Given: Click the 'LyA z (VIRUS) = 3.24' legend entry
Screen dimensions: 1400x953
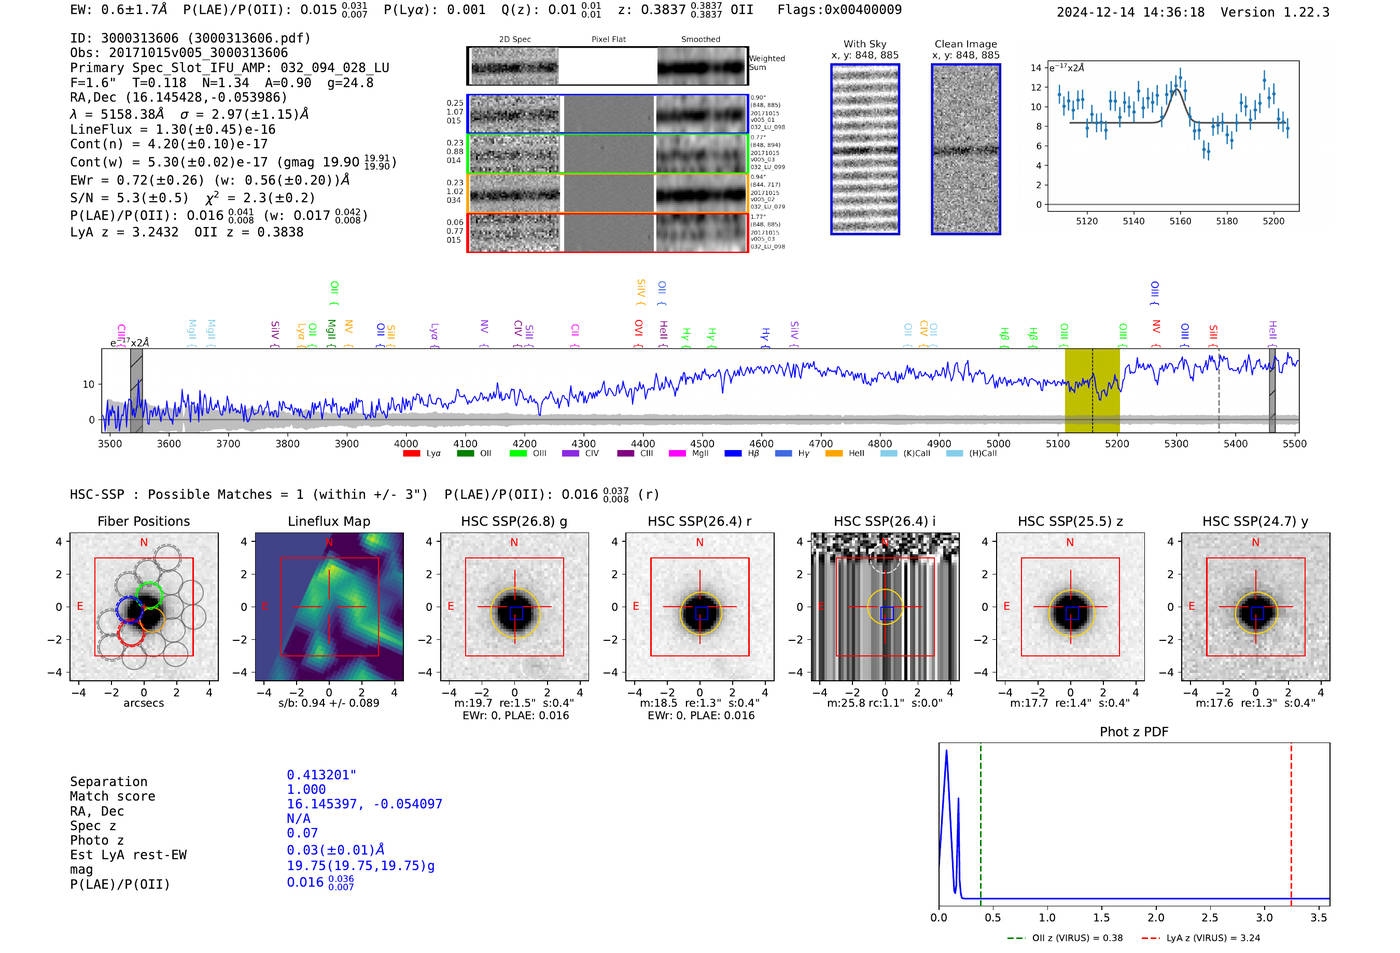Looking at the screenshot, I should tap(1200, 938).
